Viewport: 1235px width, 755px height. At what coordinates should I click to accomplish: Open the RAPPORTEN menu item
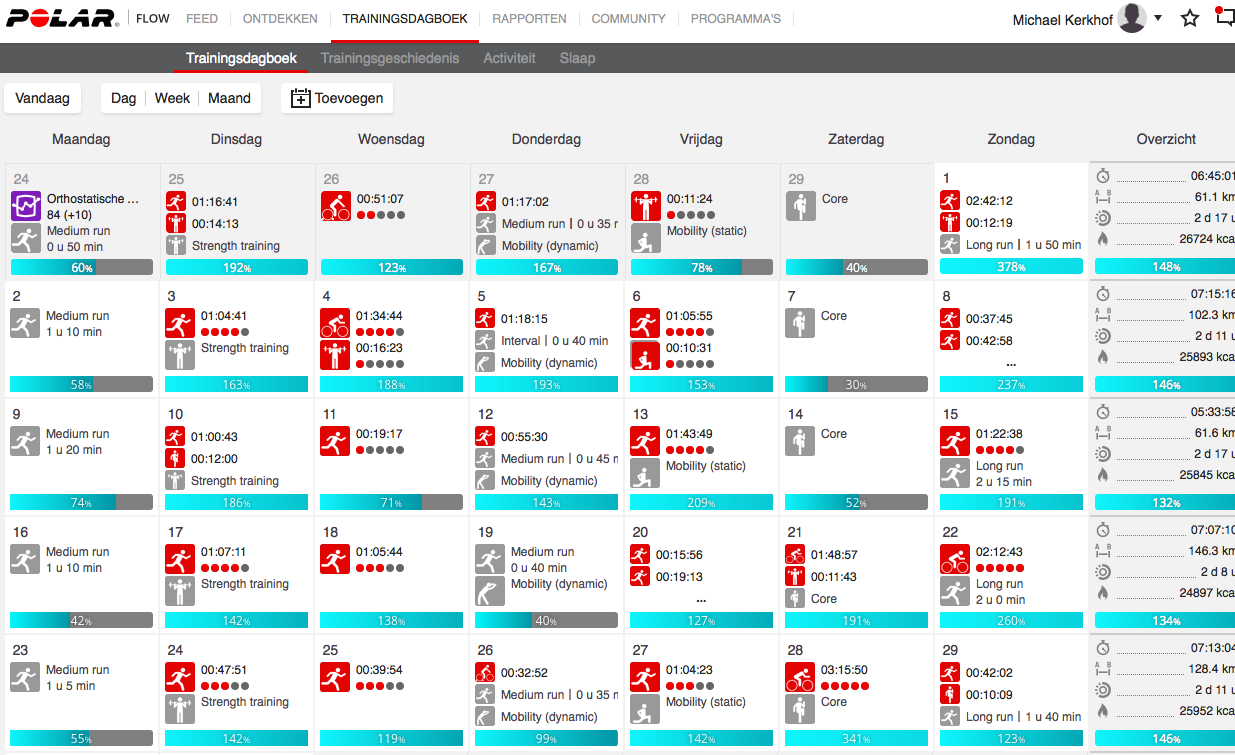529,19
